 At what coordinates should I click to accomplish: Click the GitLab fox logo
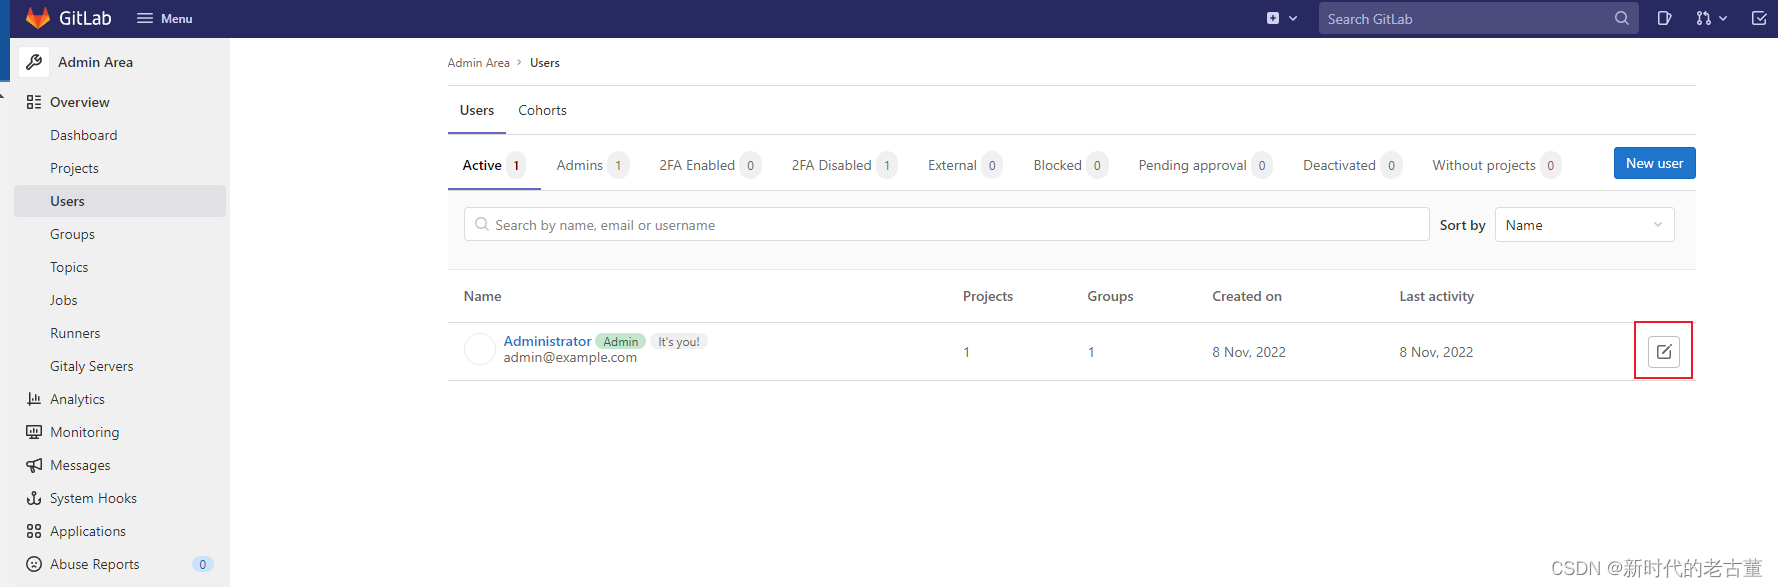point(37,18)
